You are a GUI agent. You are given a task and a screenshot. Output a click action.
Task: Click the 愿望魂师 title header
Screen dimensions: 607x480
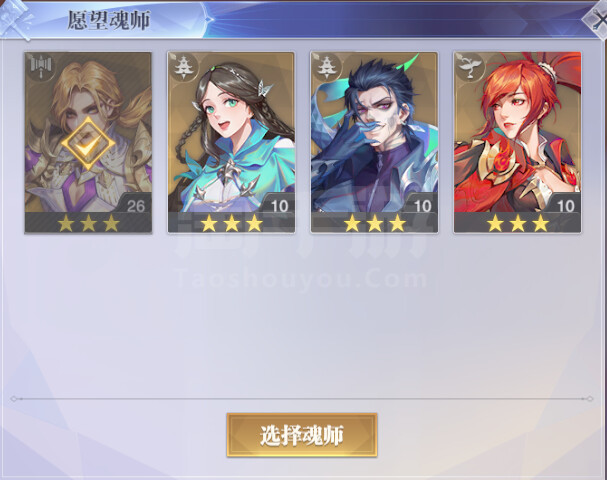pos(109,20)
